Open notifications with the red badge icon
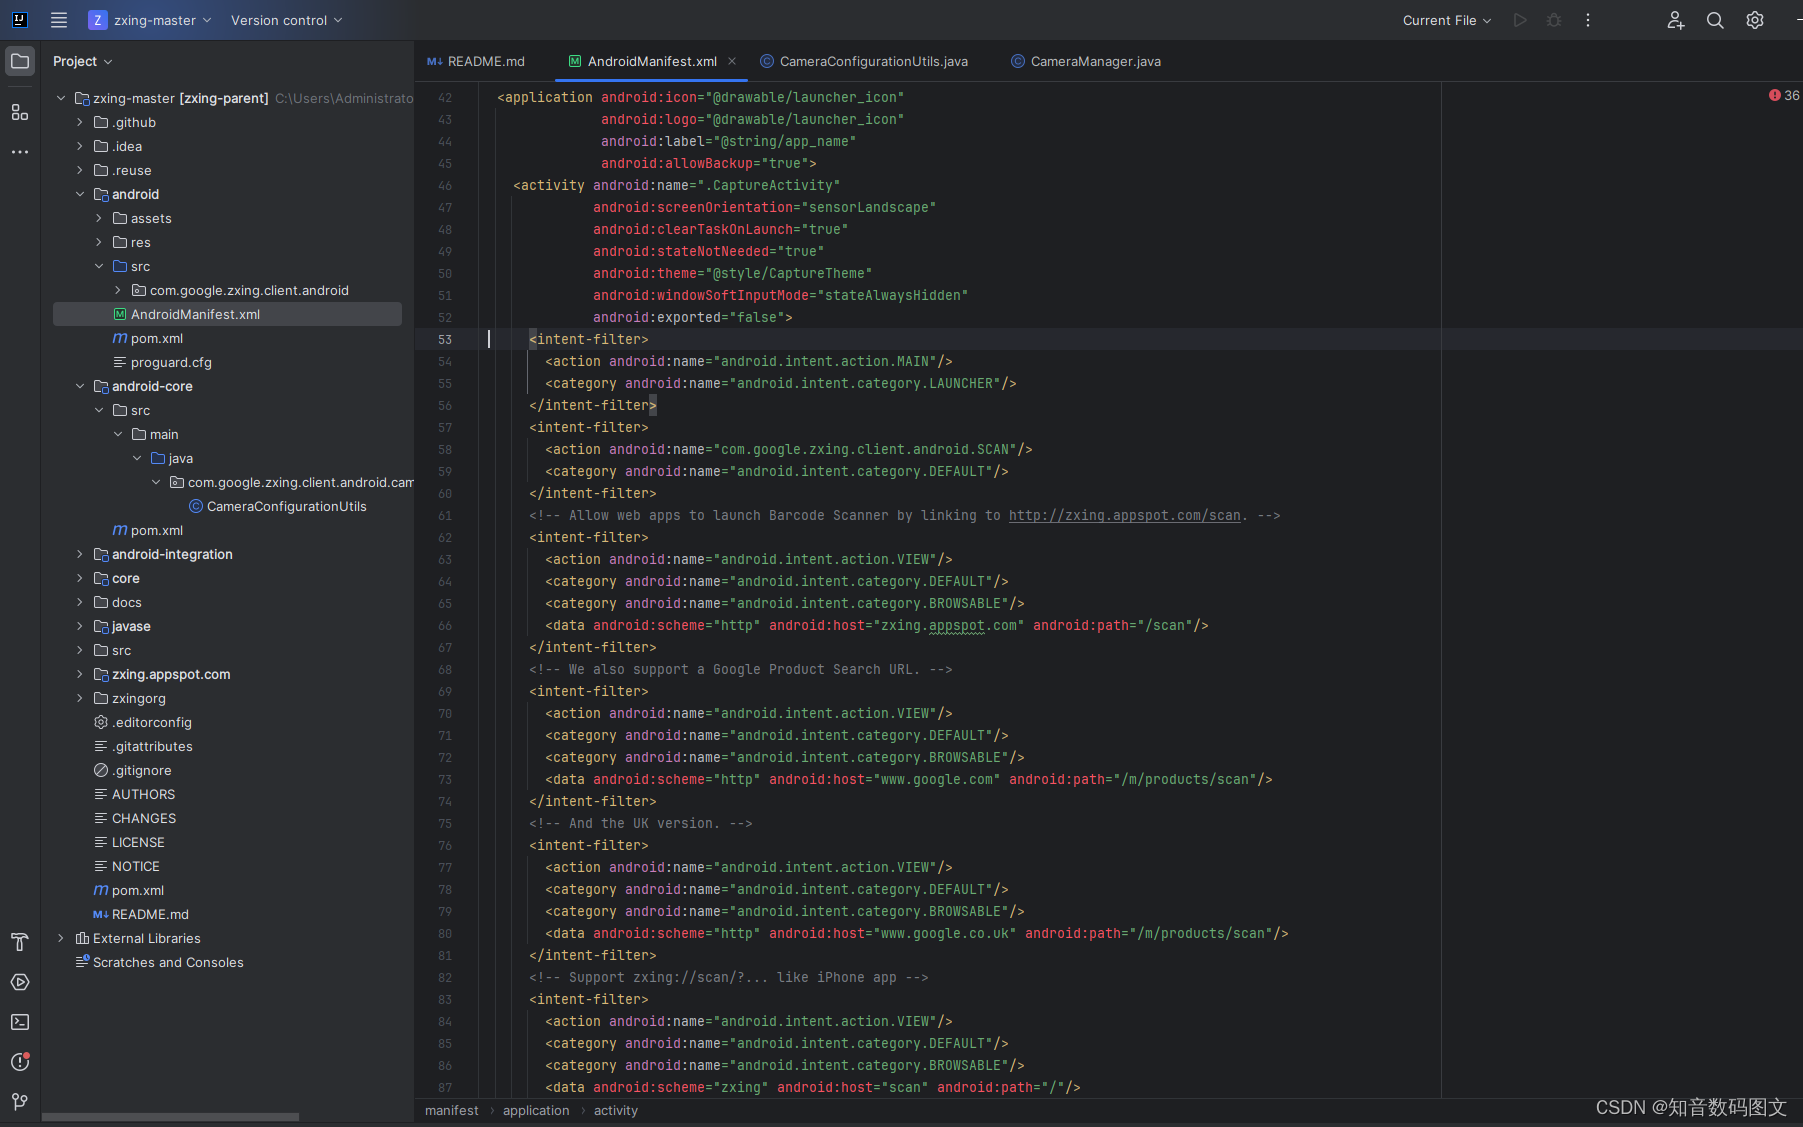 [x=20, y=1062]
